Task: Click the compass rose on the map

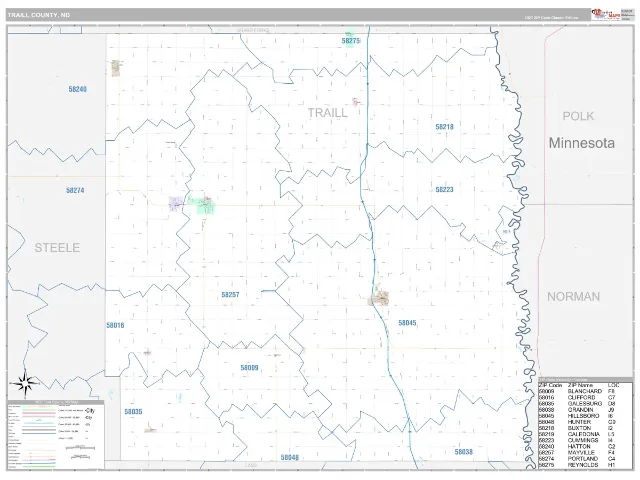Action: (x=25, y=384)
